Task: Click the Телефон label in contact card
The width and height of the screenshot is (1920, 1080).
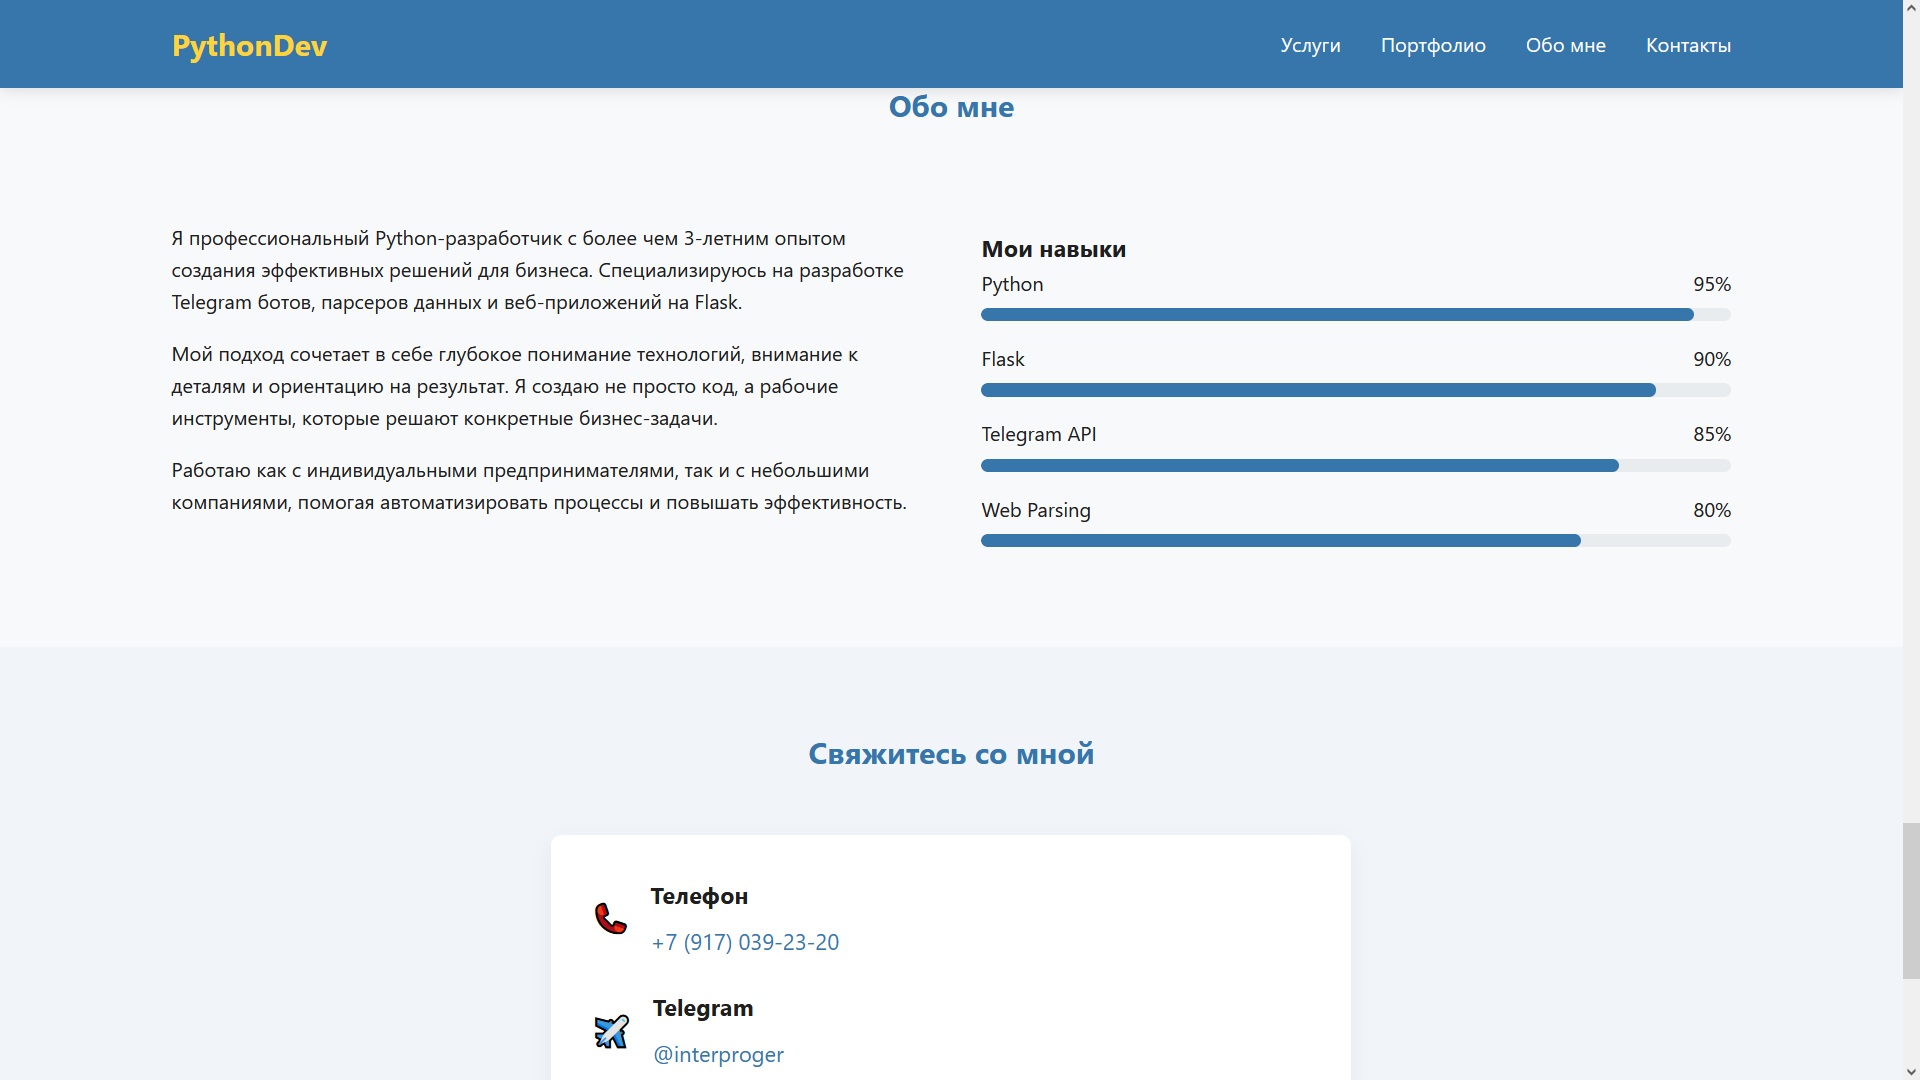Action: (699, 896)
